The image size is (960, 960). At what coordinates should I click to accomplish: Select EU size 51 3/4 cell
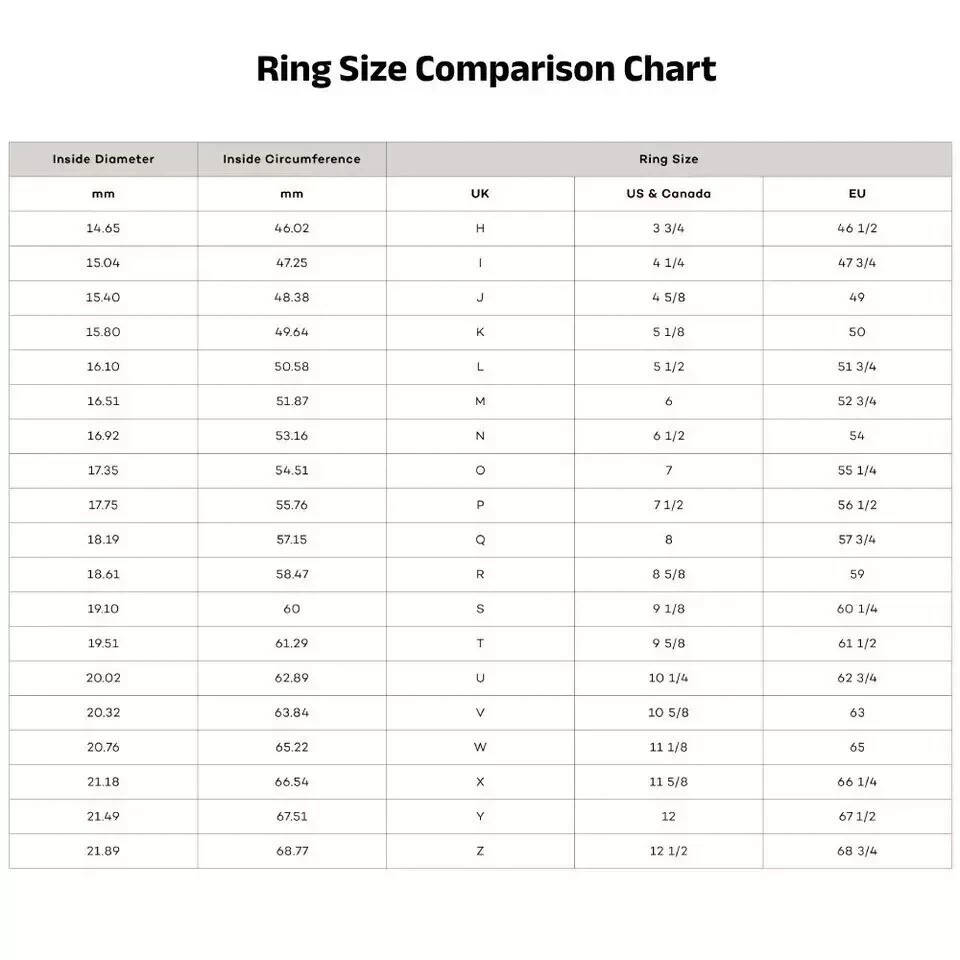pyautogui.click(x=857, y=367)
